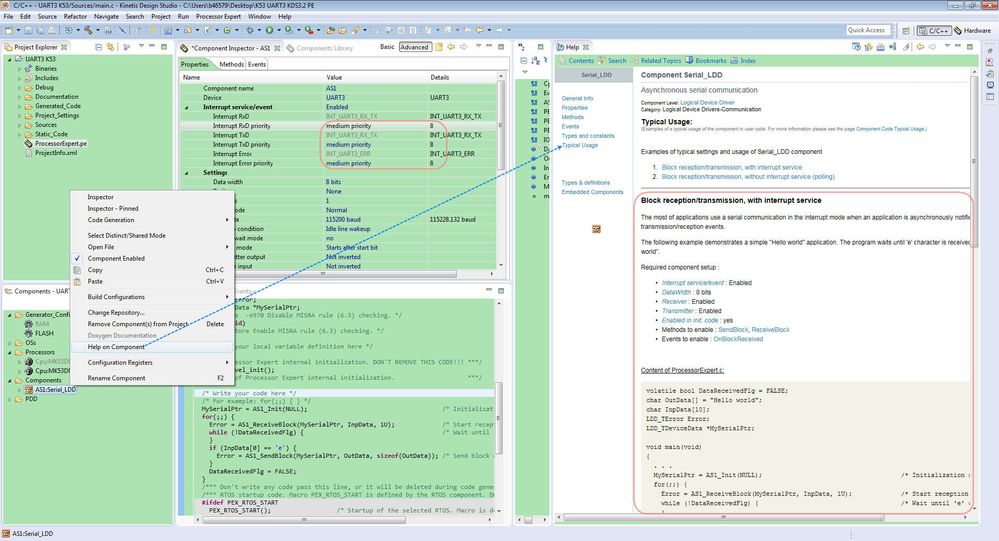The width and height of the screenshot is (999, 541).
Task: Collapse the Generator_Configurations node
Action: click(x=10, y=315)
